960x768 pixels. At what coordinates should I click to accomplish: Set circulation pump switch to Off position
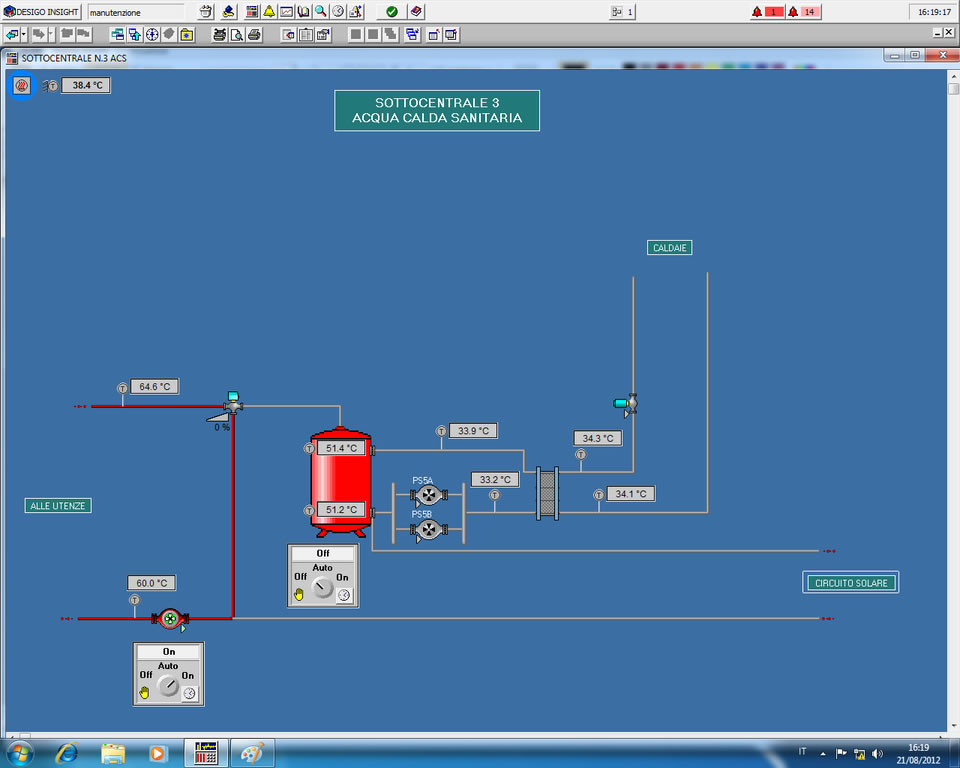[146, 674]
